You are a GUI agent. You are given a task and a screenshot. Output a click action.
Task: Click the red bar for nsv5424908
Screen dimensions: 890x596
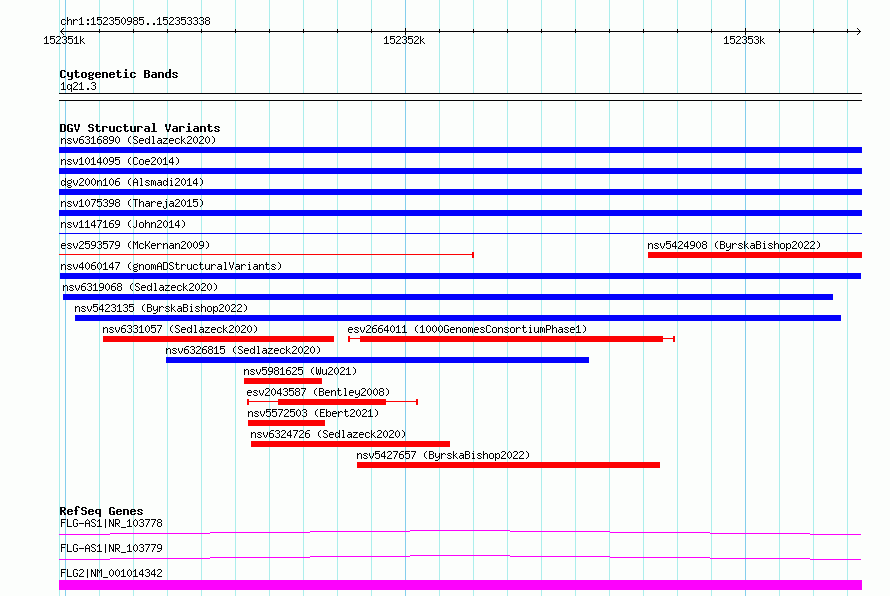pyautogui.click(x=755, y=255)
